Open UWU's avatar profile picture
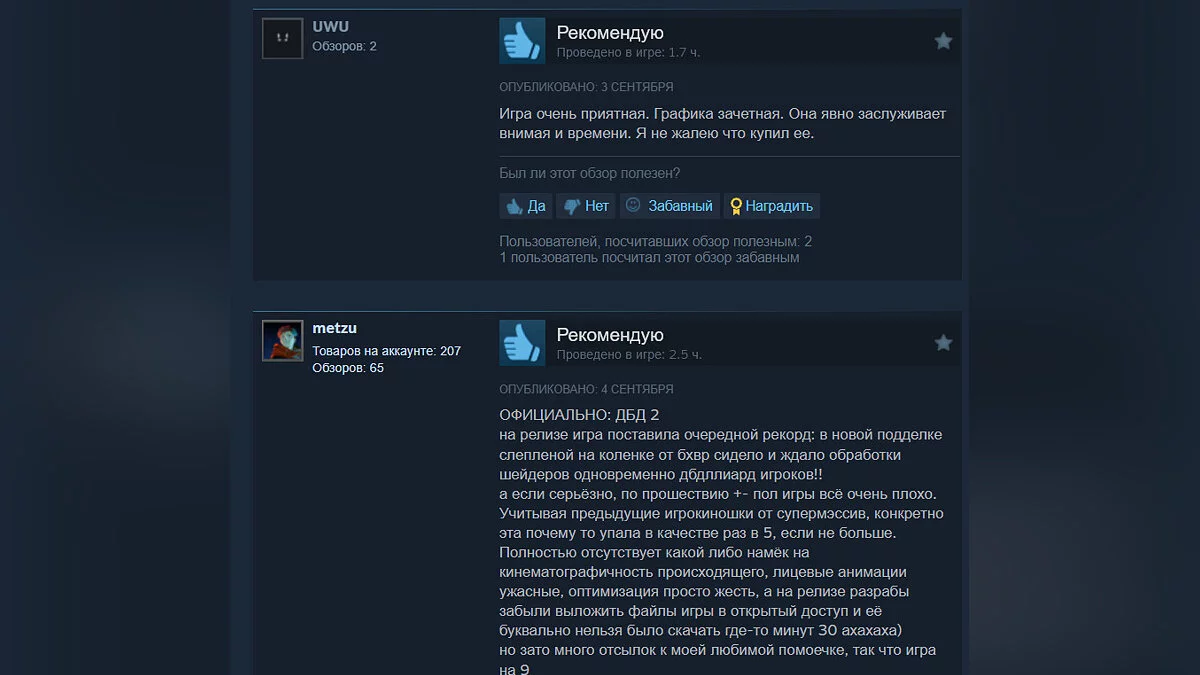The width and height of the screenshot is (1200, 675). coord(282,39)
